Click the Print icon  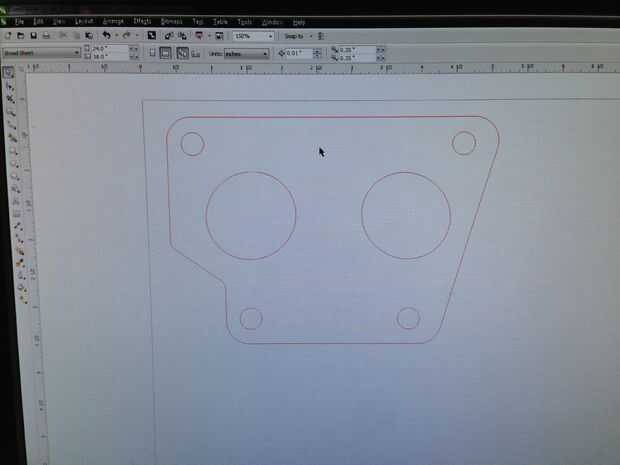(46, 36)
